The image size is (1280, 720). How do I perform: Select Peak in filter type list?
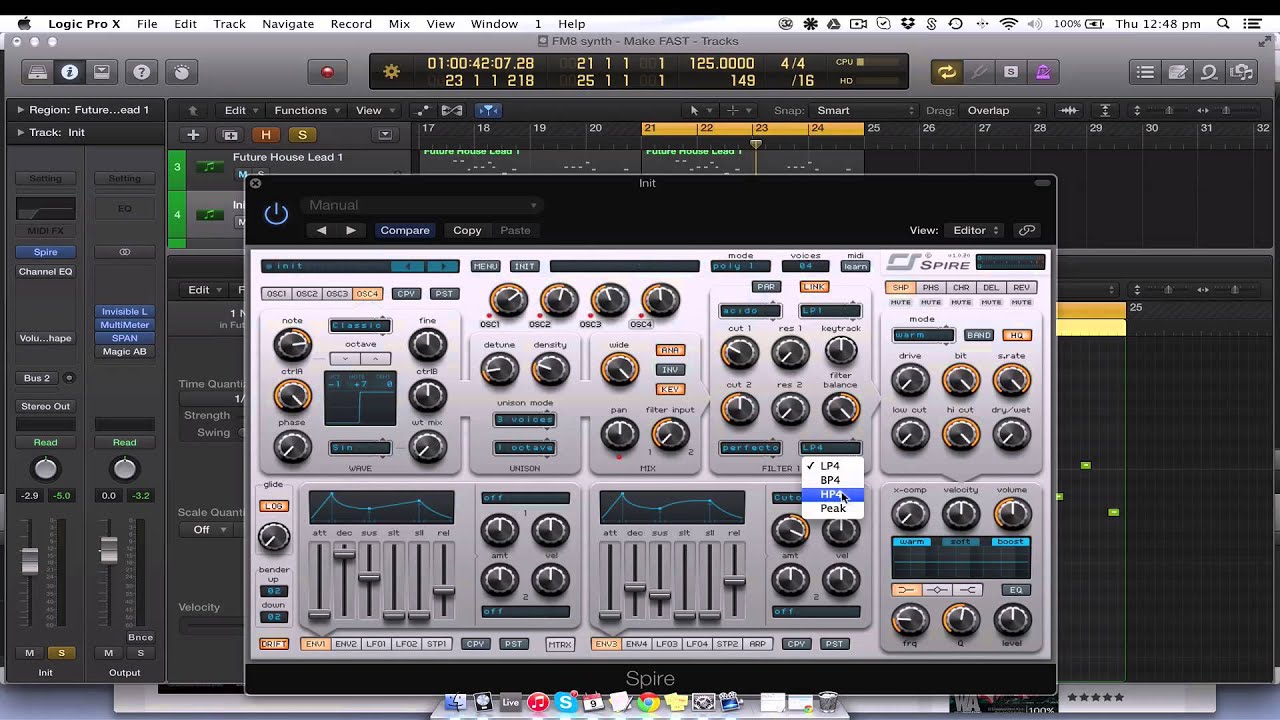[x=832, y=508]
